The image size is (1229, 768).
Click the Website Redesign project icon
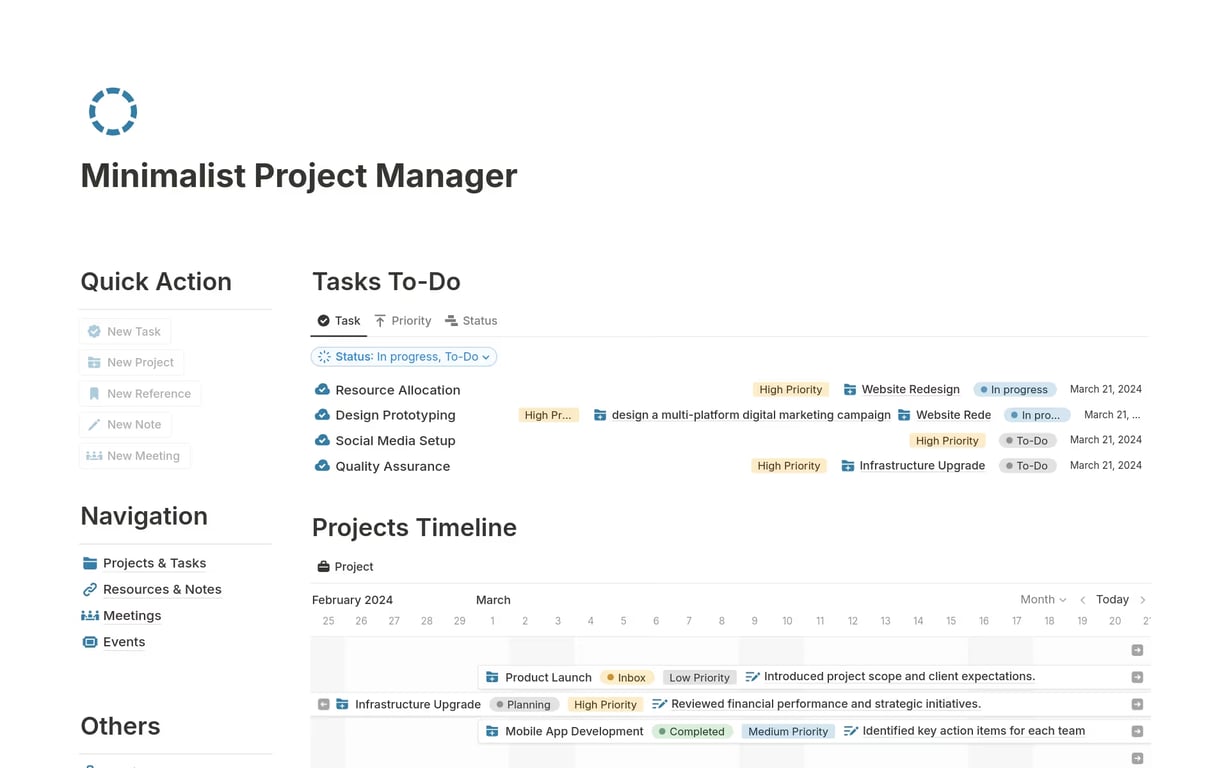point(850,389)
